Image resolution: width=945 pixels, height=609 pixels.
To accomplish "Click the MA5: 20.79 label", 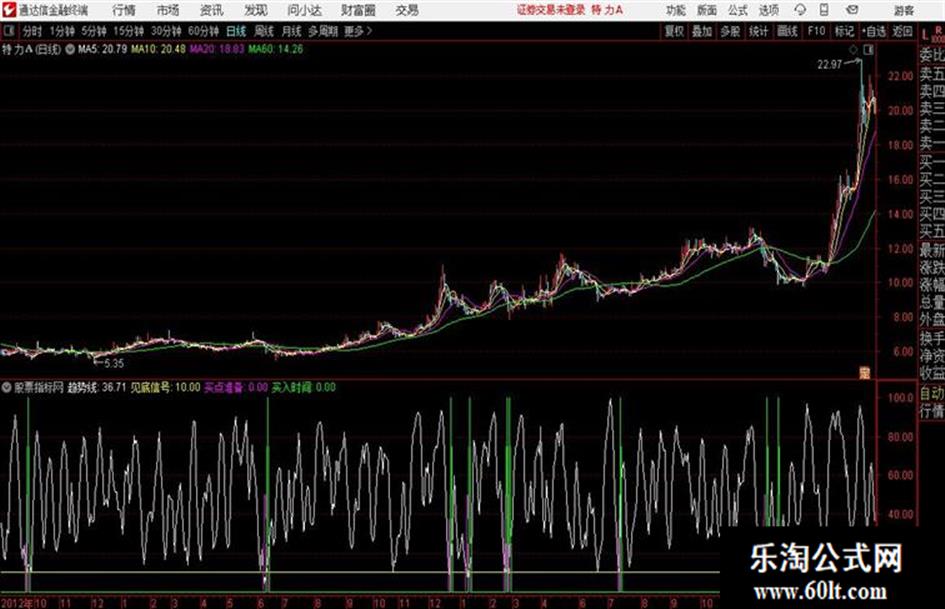I will (102, 49).
